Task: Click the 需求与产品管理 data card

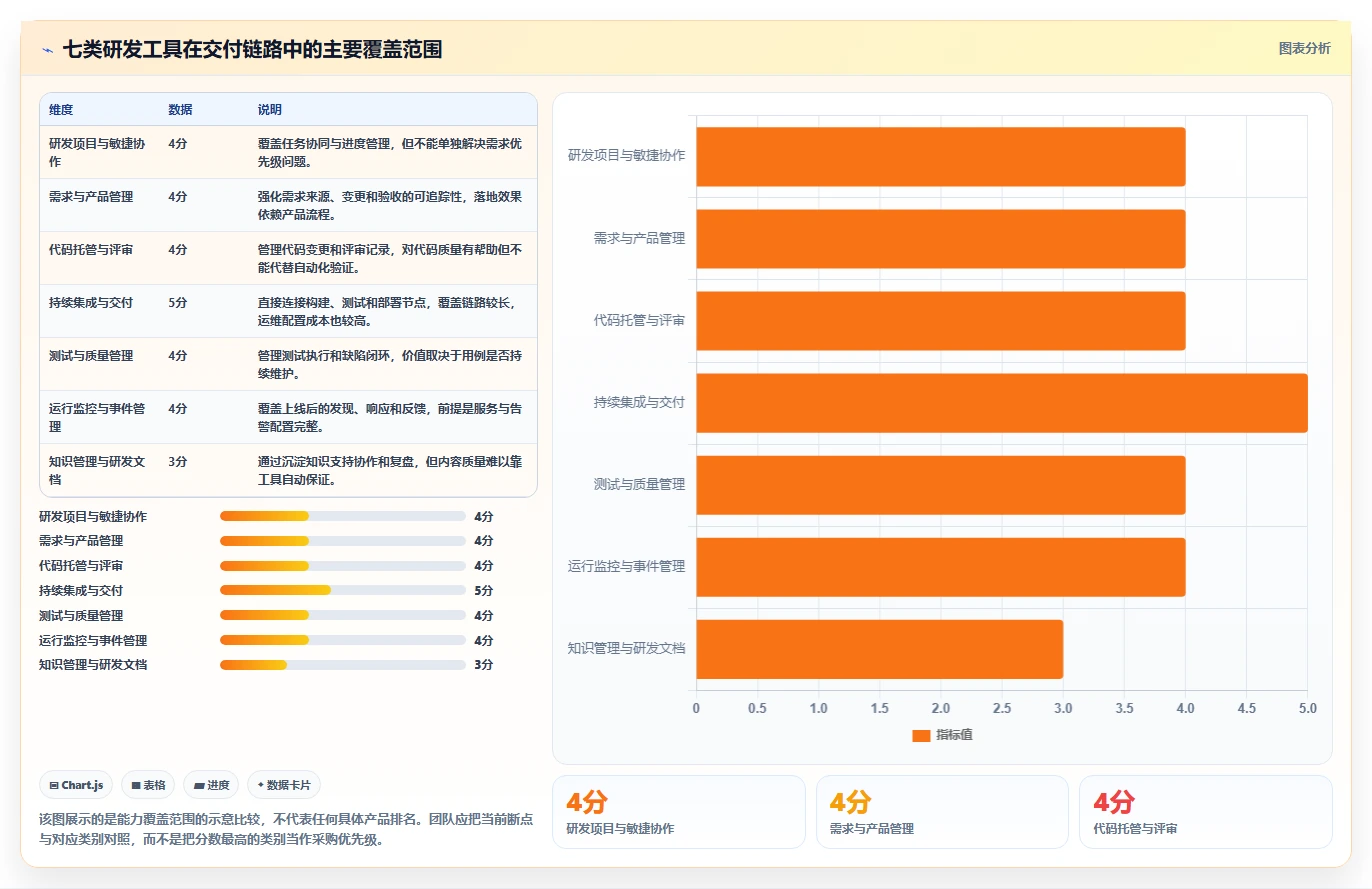Action: click(x=942, y=812)
